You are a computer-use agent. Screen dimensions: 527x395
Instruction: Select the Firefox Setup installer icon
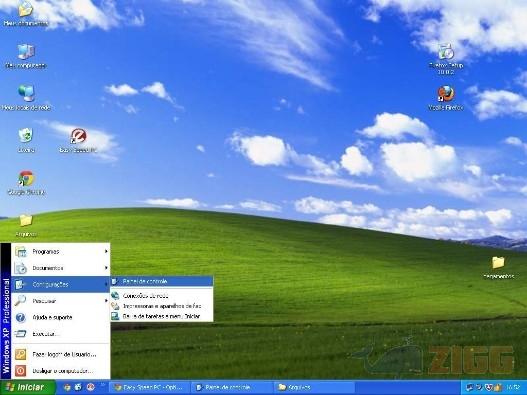click(x=446, y=59)
